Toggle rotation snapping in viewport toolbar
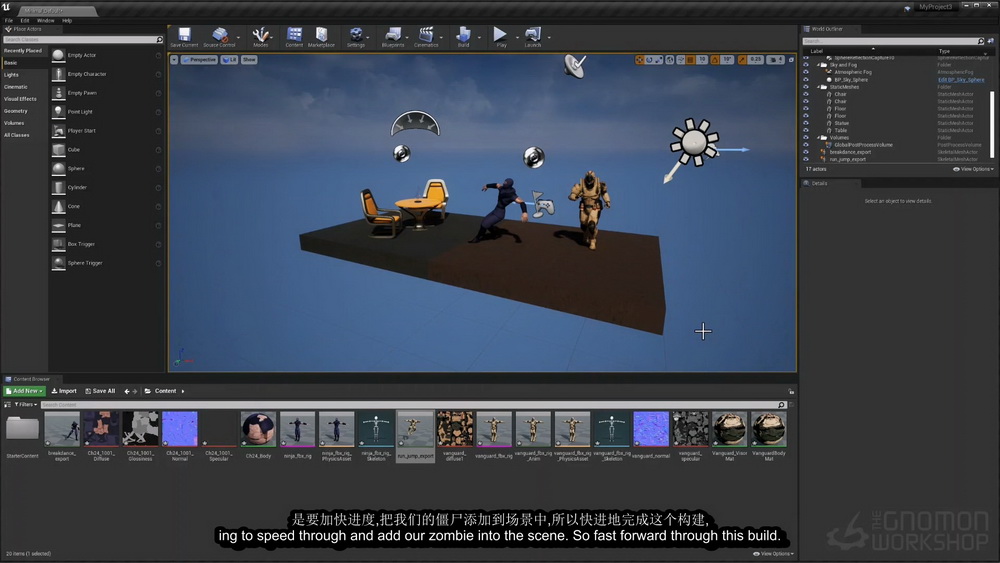Image resolution: width=1000 pixels, height=563 pixels. (715, 59)
